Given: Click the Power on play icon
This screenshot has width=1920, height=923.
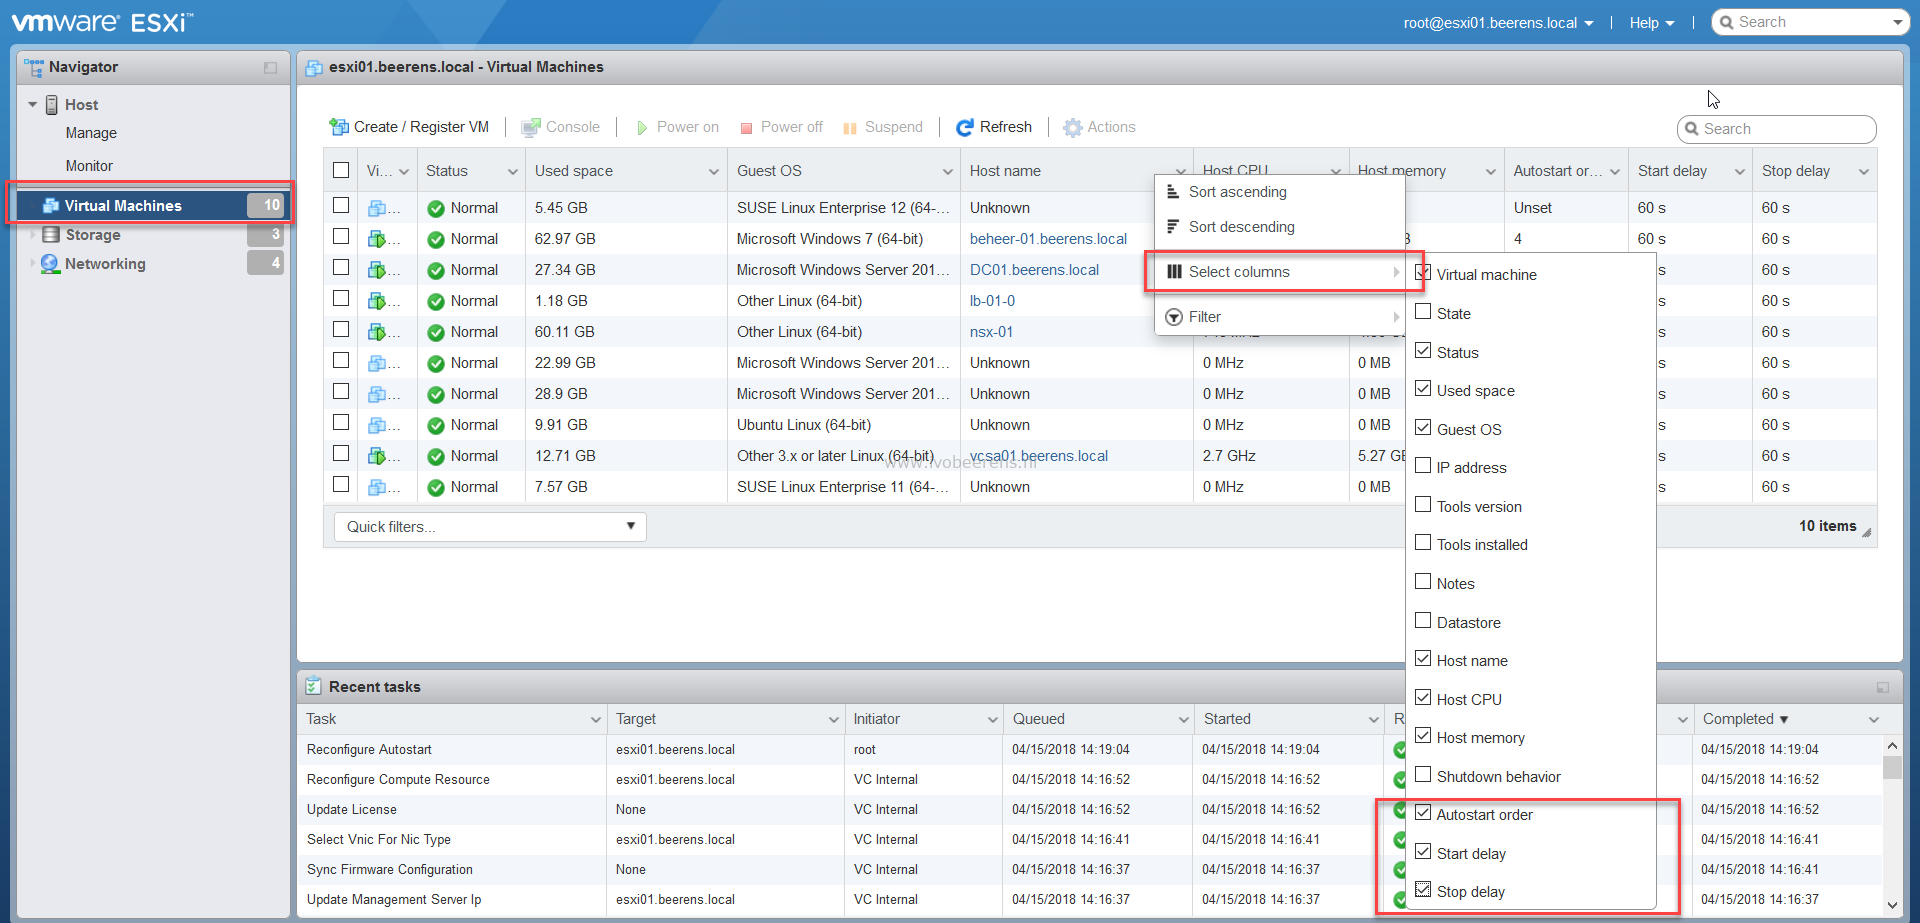Looking at the screenshot, I should point(642,128).
